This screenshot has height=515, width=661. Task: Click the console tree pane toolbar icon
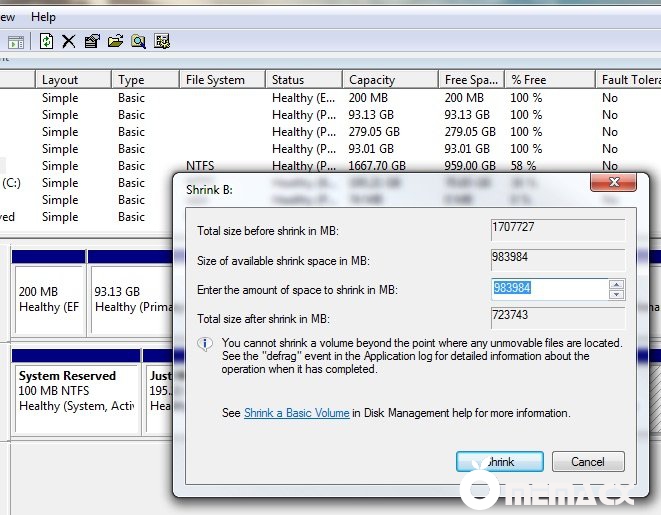coord(15,42)
